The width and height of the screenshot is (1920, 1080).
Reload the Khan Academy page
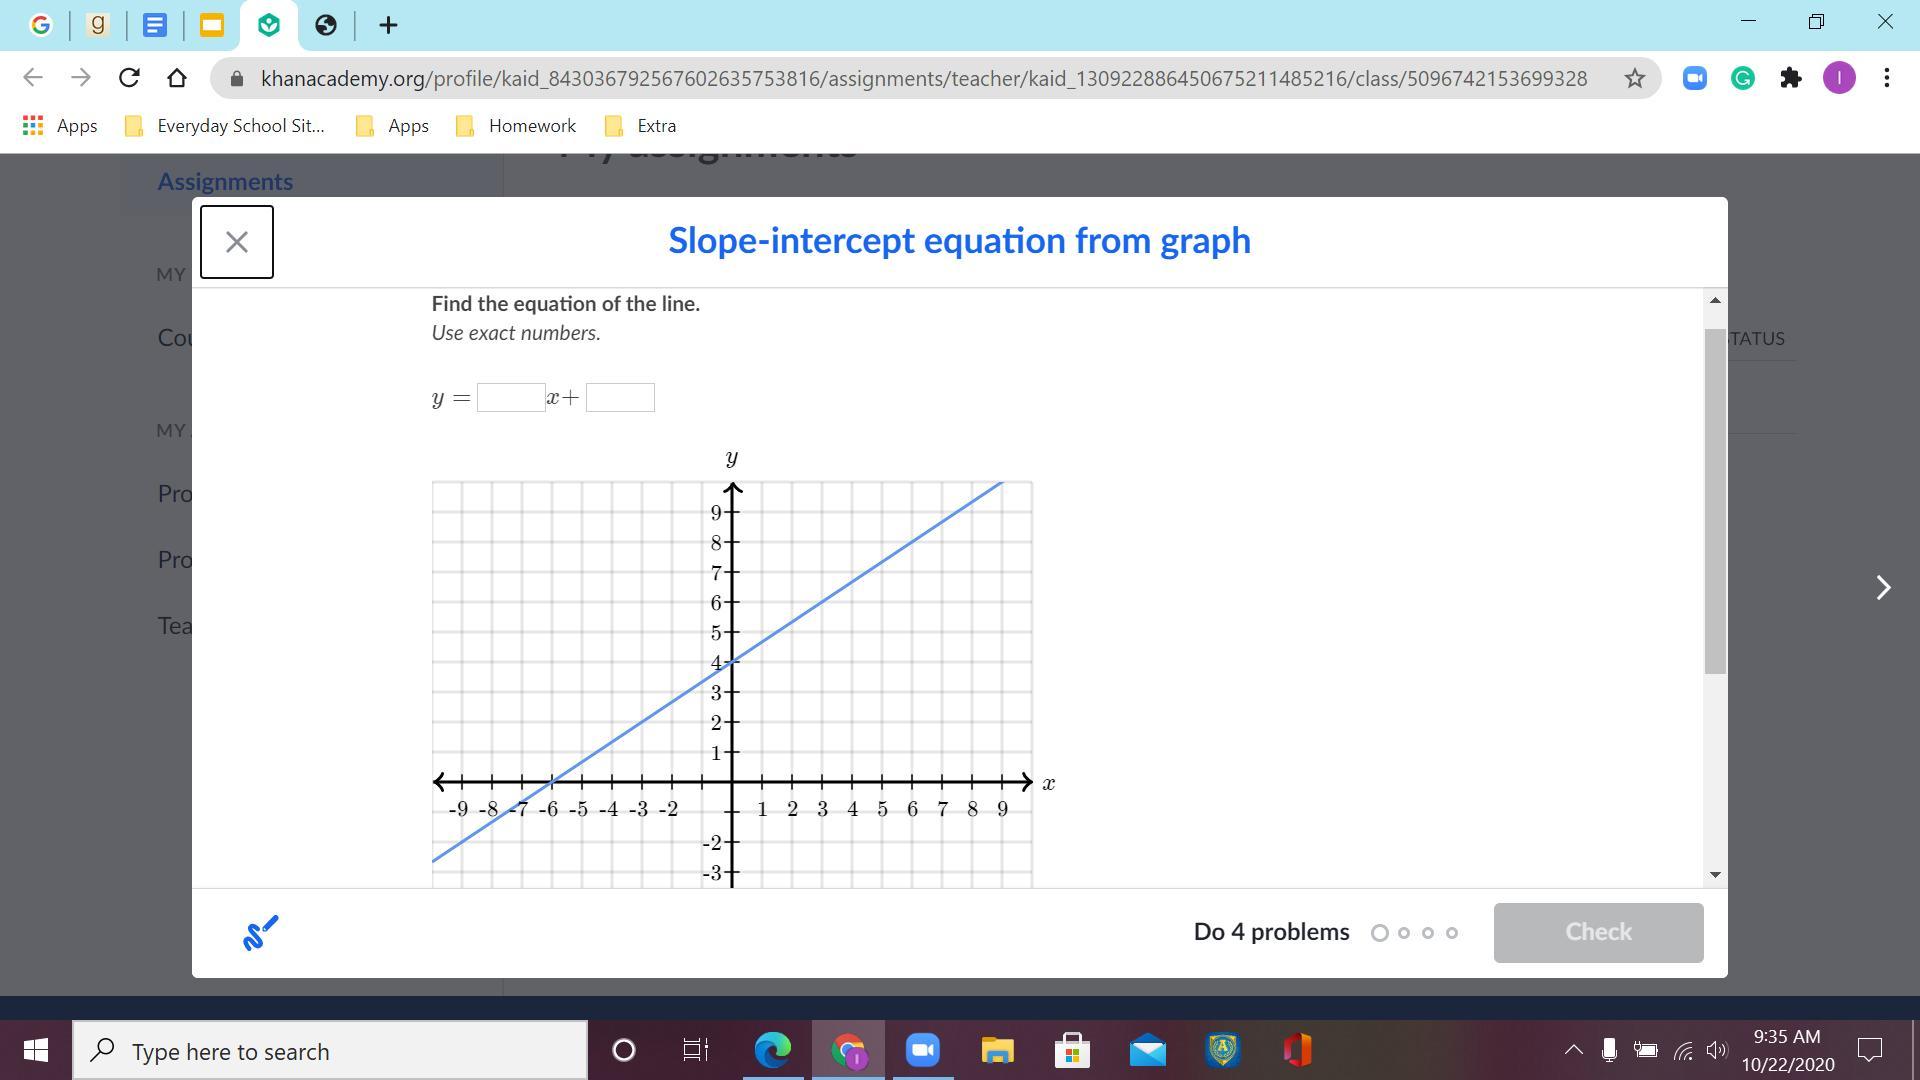[129, 78]
